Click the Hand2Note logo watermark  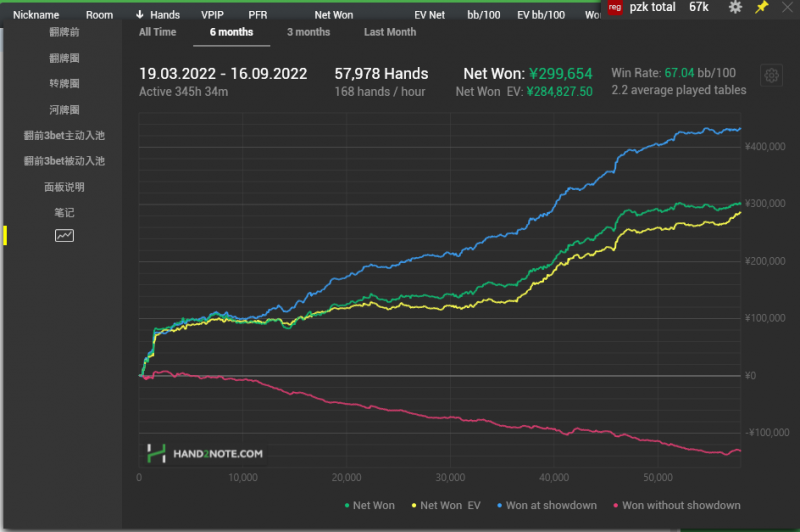206,453
